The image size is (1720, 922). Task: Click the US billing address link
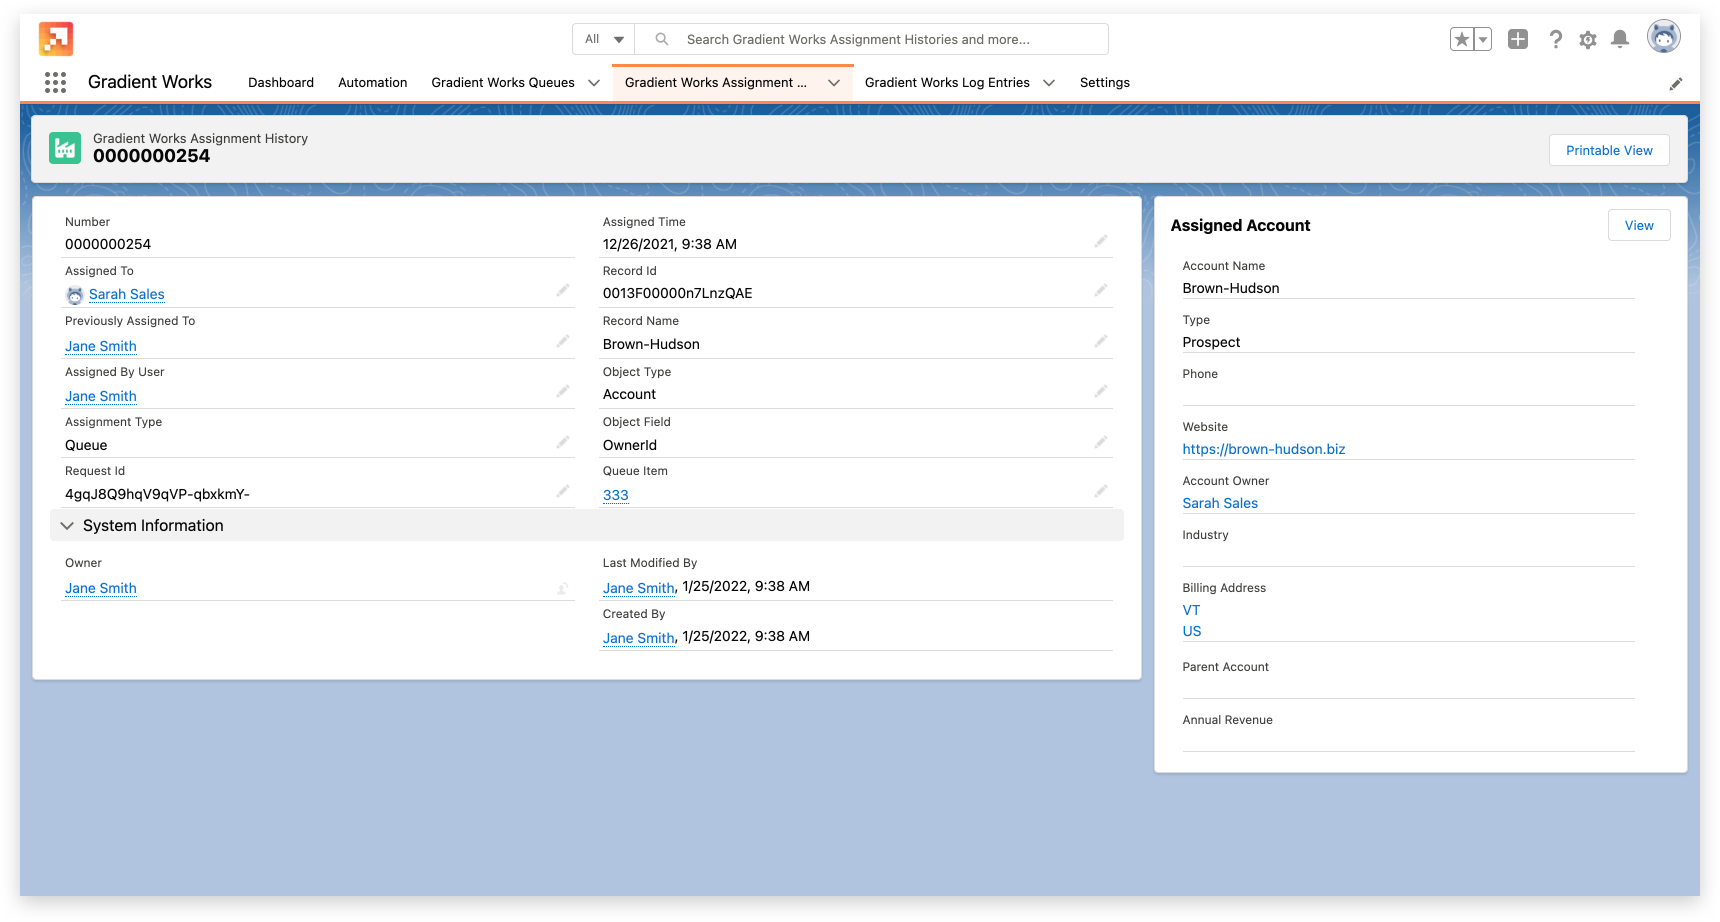(x=1192, y=631)
